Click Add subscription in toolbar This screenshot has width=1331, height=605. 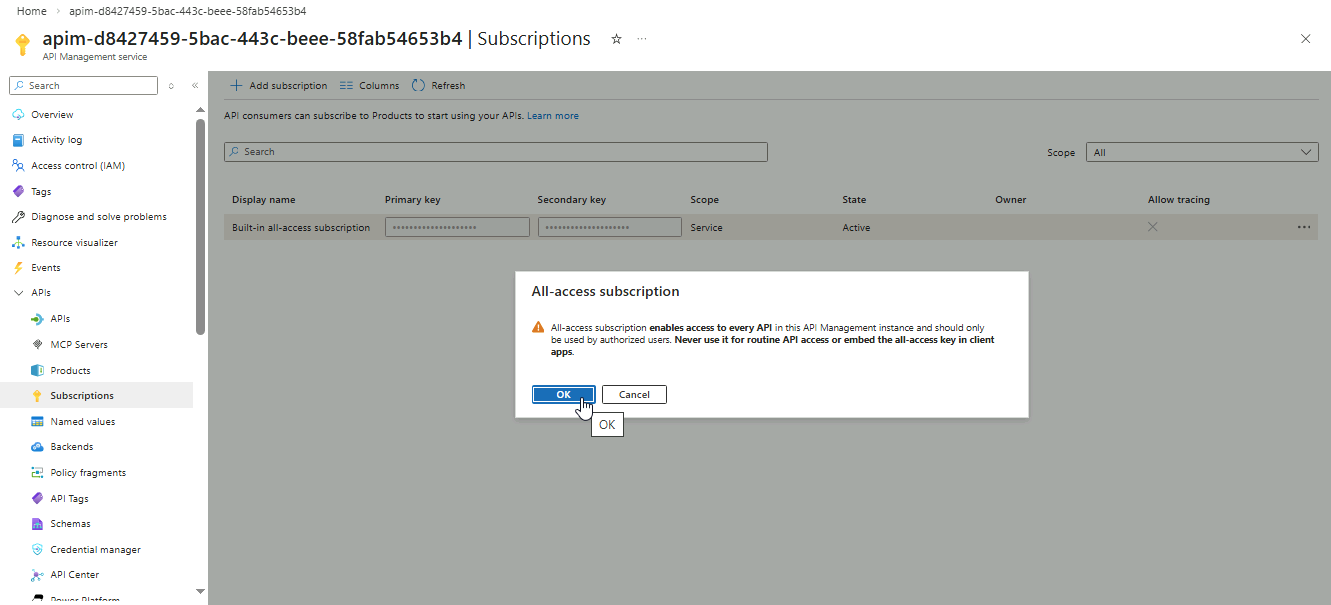point(279,86)
